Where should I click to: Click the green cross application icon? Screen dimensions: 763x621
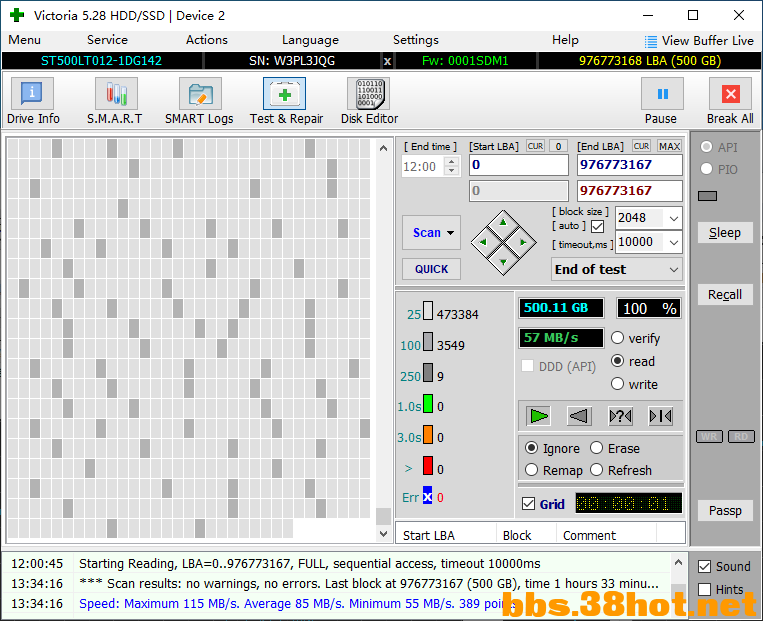point(17,15)
